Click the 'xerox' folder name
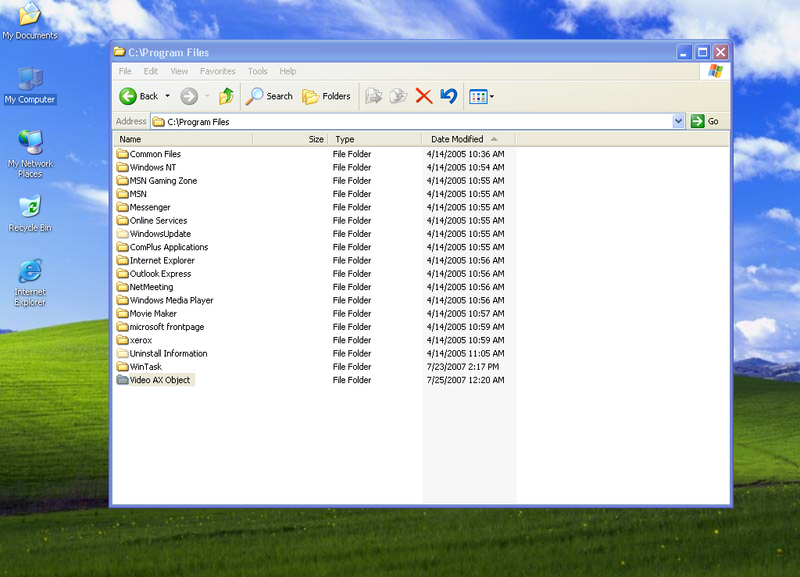 pyautogui.click(x=141, y=340)
